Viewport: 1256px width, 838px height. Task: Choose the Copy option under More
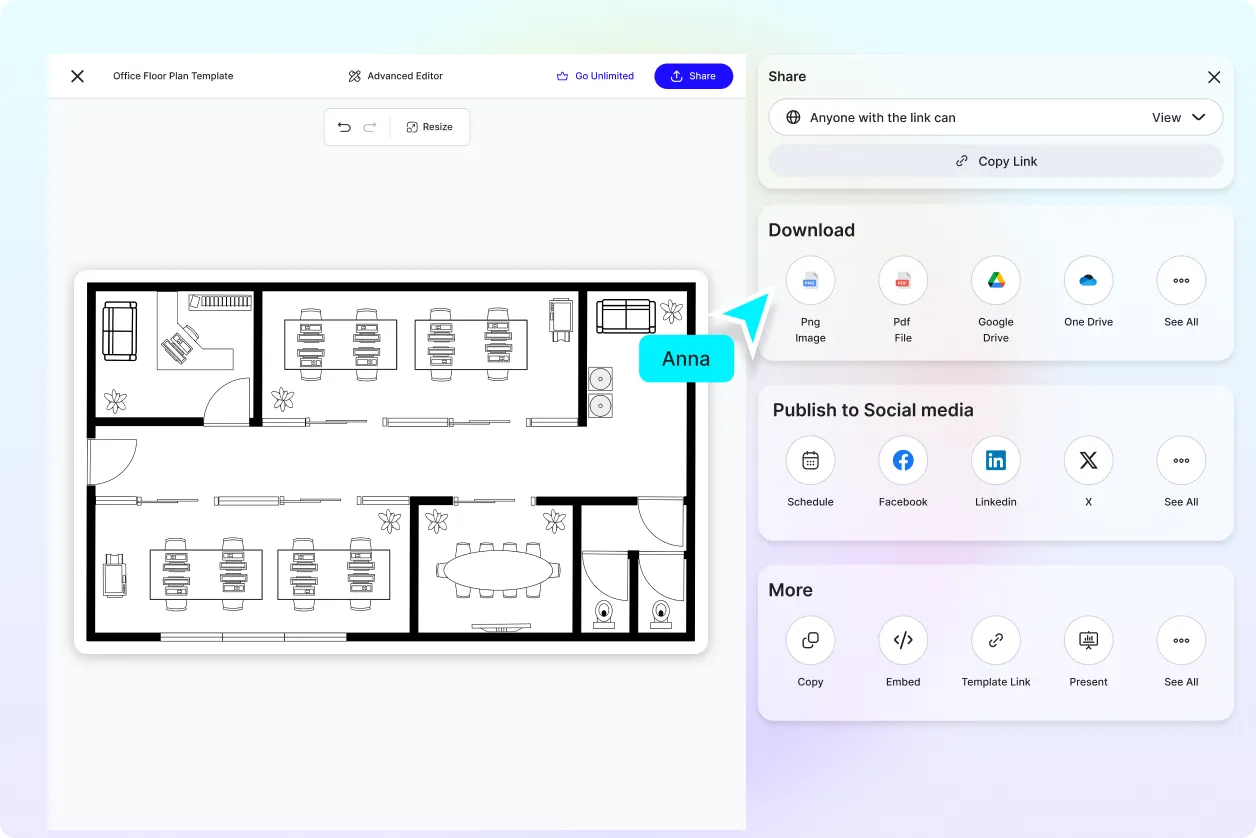click(x=810, y=641)
